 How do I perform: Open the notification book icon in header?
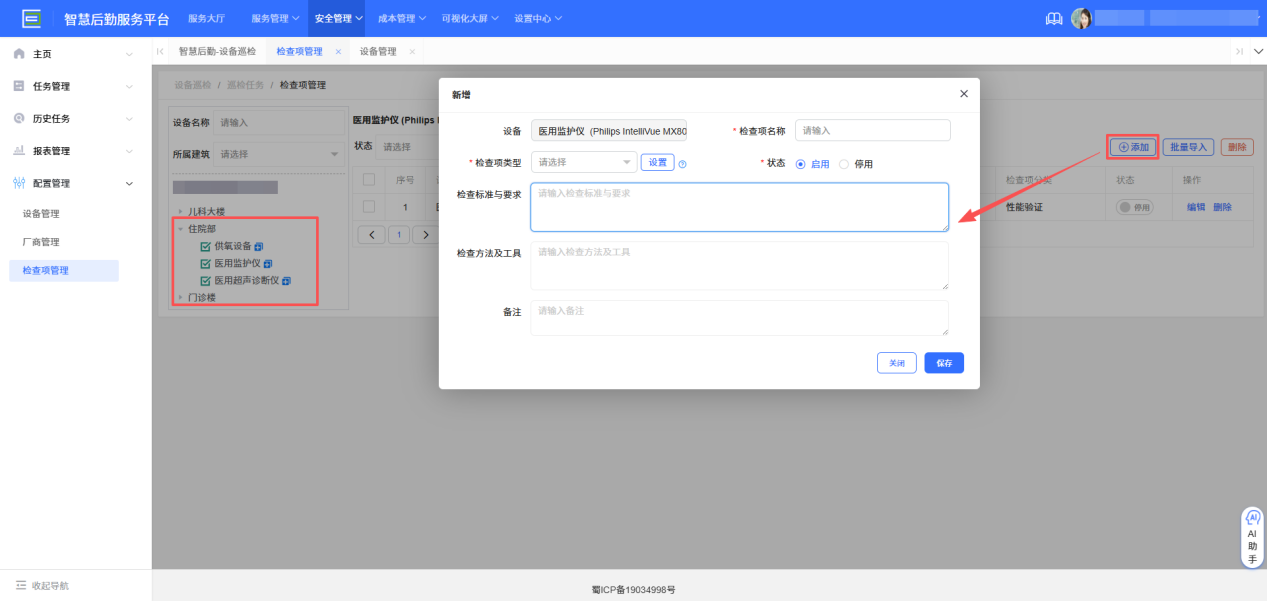point(1053,17)
